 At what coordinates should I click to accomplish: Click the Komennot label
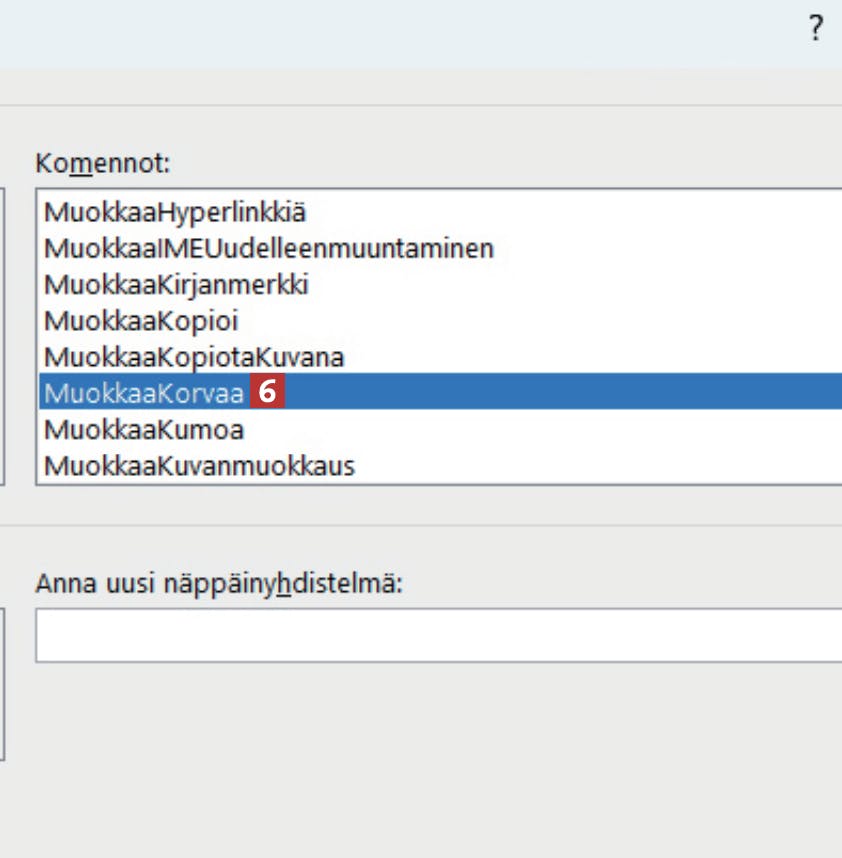pos(102,163)
